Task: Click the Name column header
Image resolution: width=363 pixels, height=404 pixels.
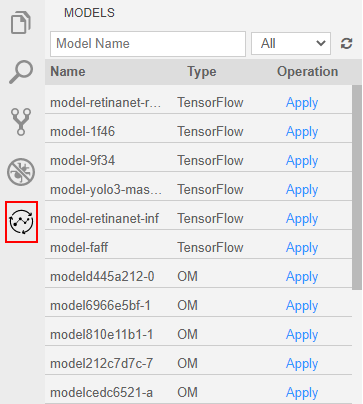Action: [68, 72]
